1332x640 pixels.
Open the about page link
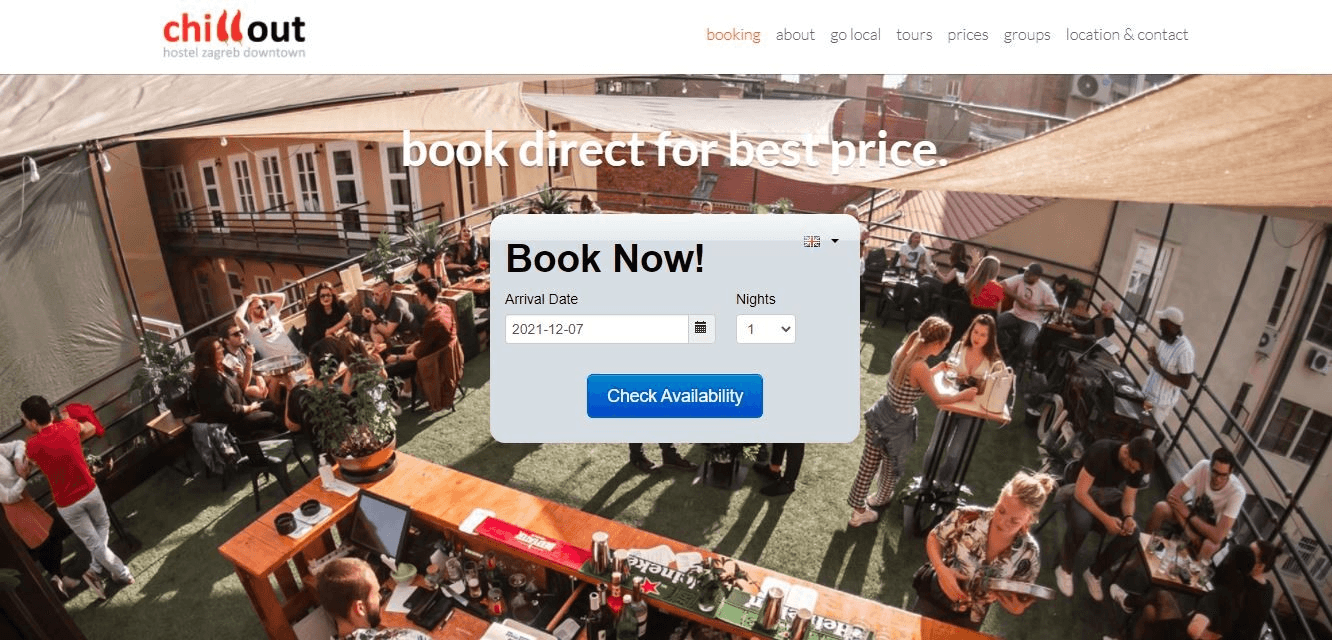[x=795, y=35]
